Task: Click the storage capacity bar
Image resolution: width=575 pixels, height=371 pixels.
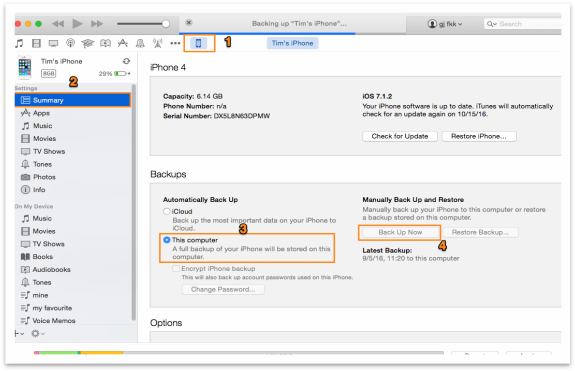Action: pos(238,353)
